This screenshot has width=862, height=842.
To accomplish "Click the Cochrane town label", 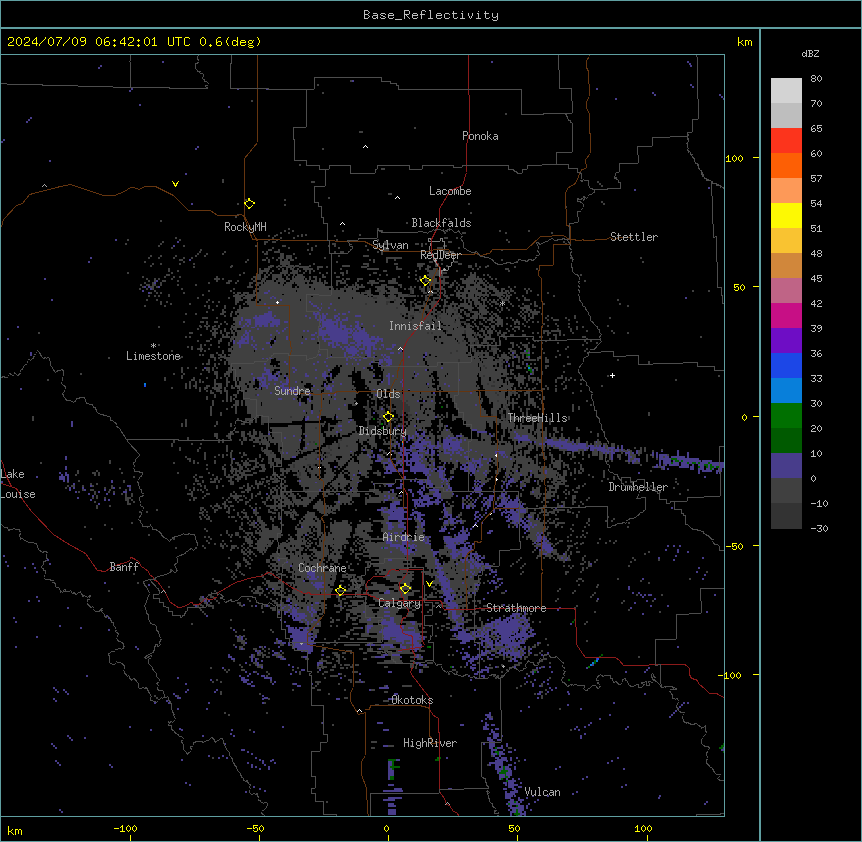I will tap(322, 568).
